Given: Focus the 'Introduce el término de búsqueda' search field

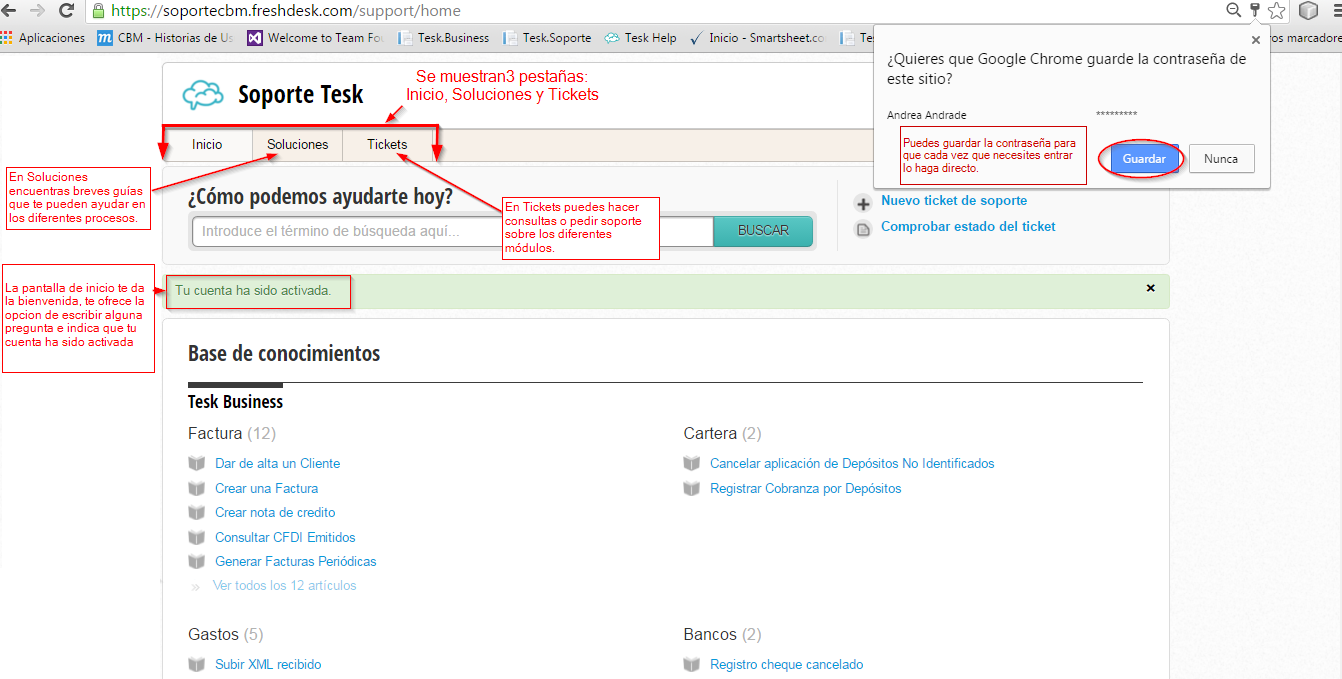Looking at the screenshot, I should click(452, 231).
